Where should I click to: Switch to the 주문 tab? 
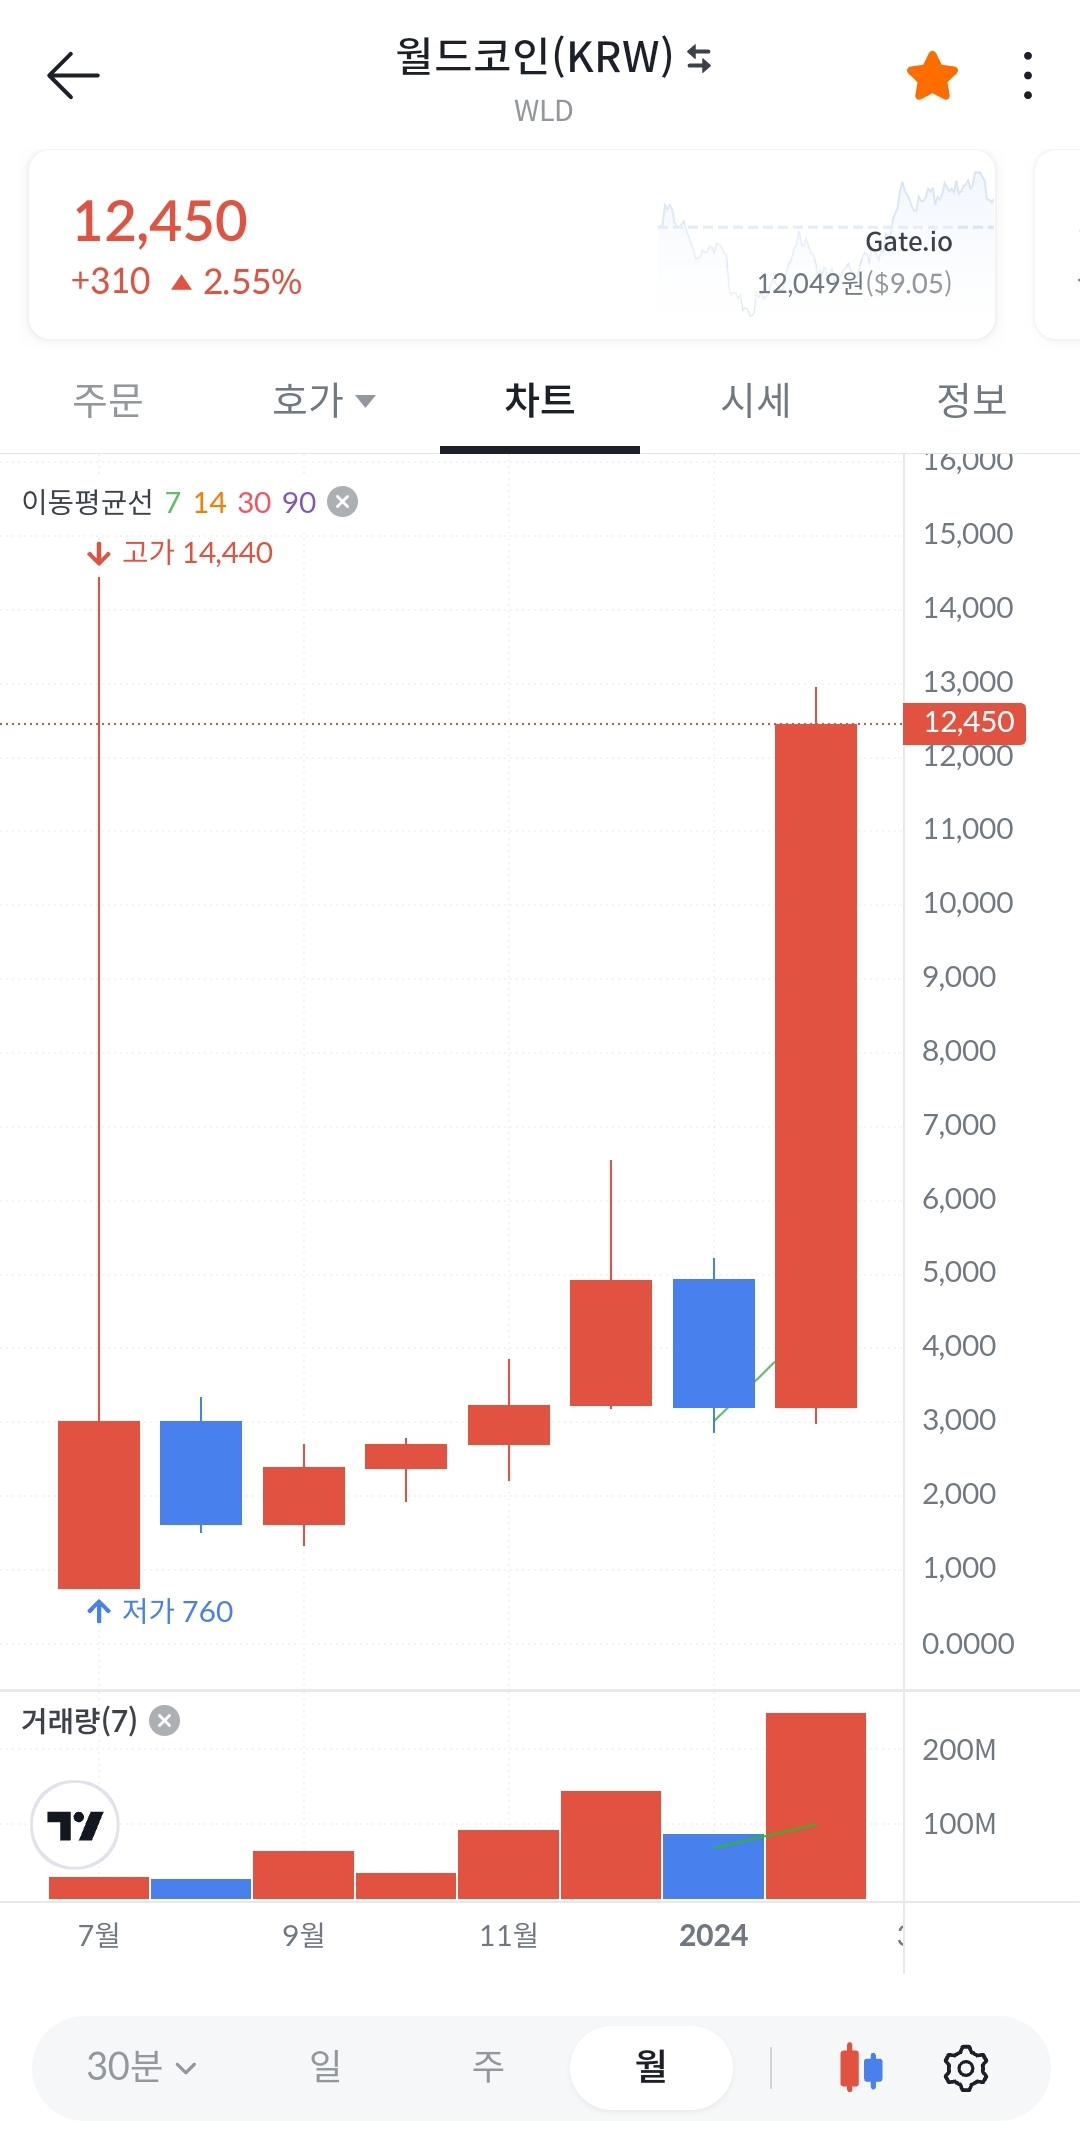click(108, 400)
